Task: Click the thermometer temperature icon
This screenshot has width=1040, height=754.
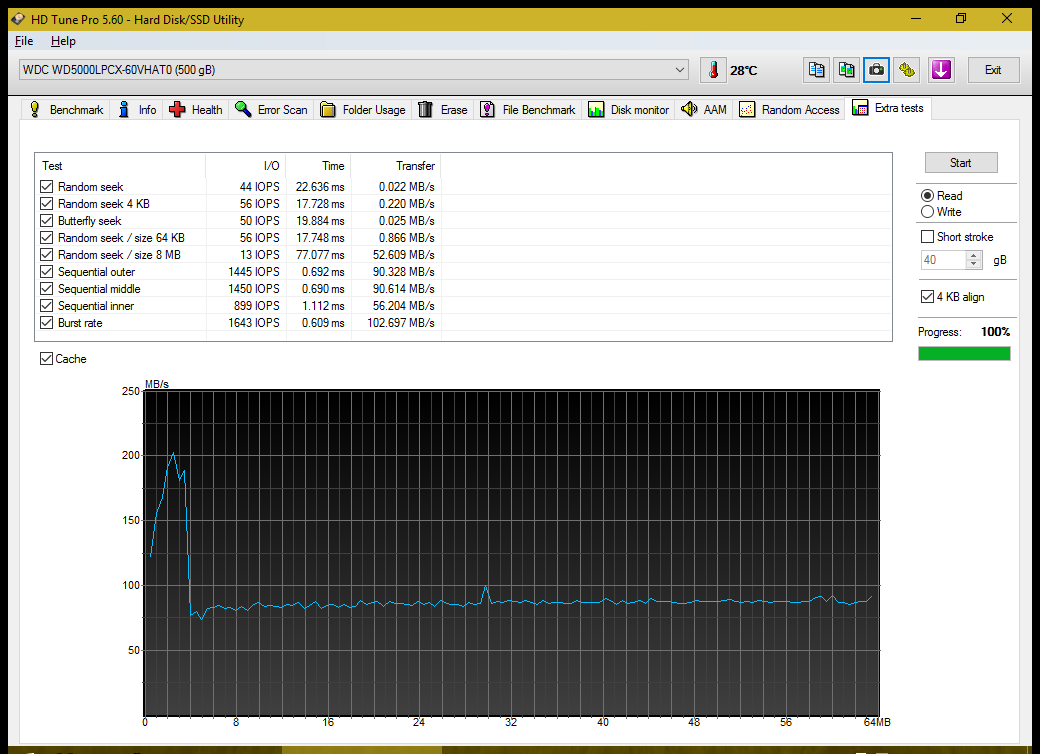Action: [713, 70]
